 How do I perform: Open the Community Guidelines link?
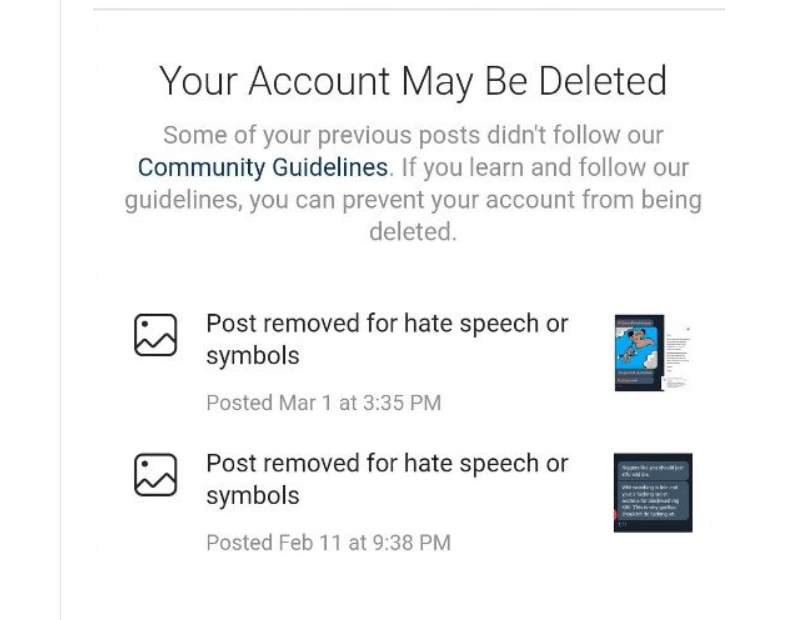[x=263, y=167]
